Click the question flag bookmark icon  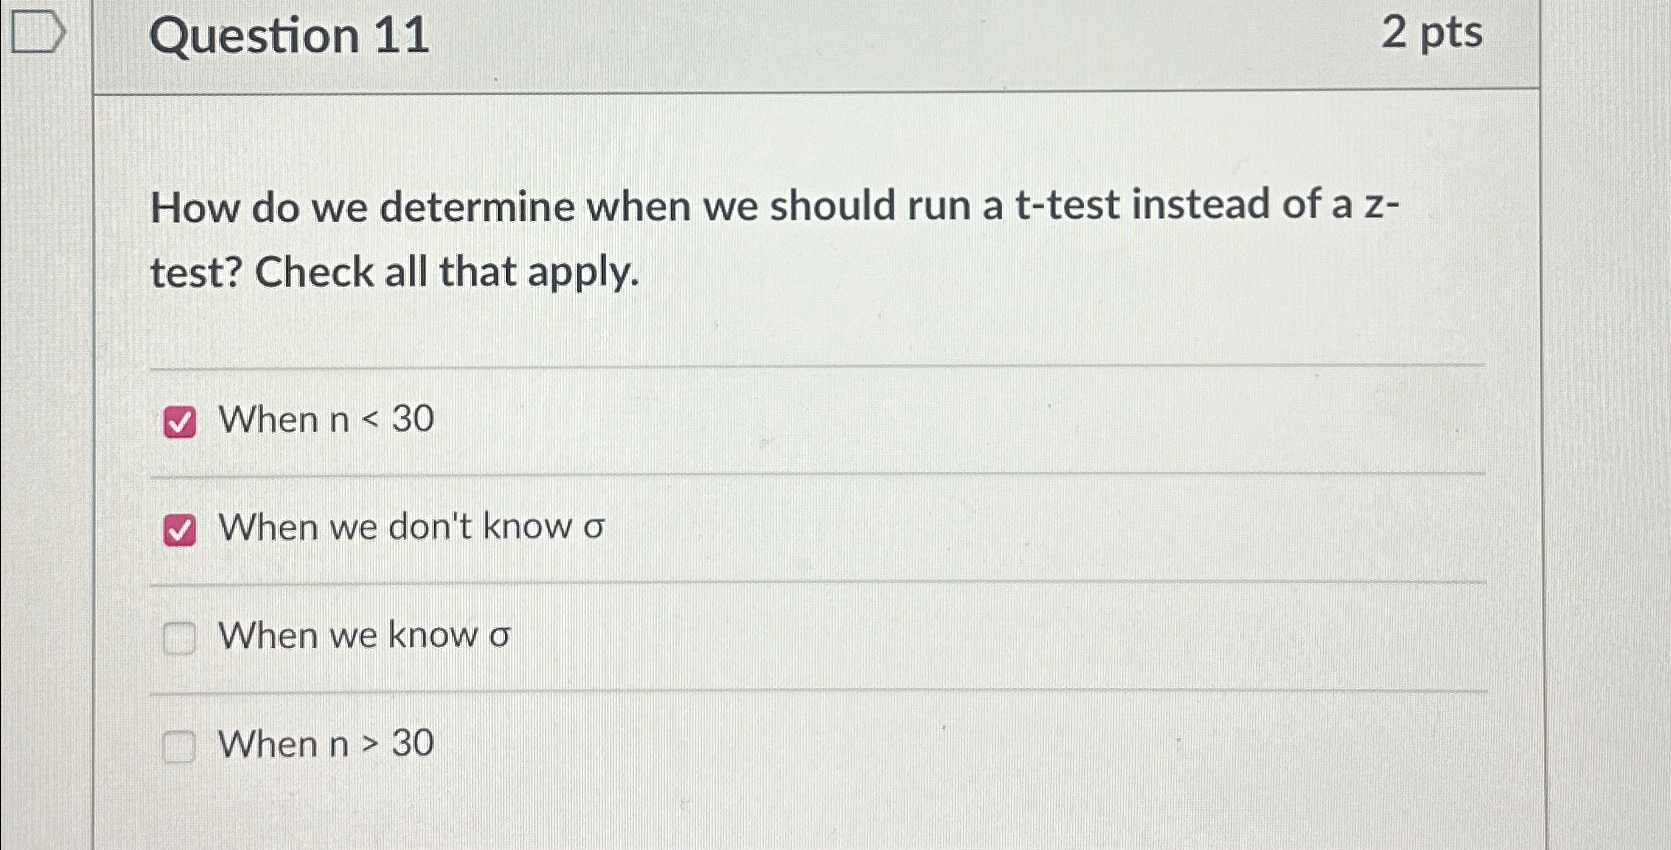[37, 30]
